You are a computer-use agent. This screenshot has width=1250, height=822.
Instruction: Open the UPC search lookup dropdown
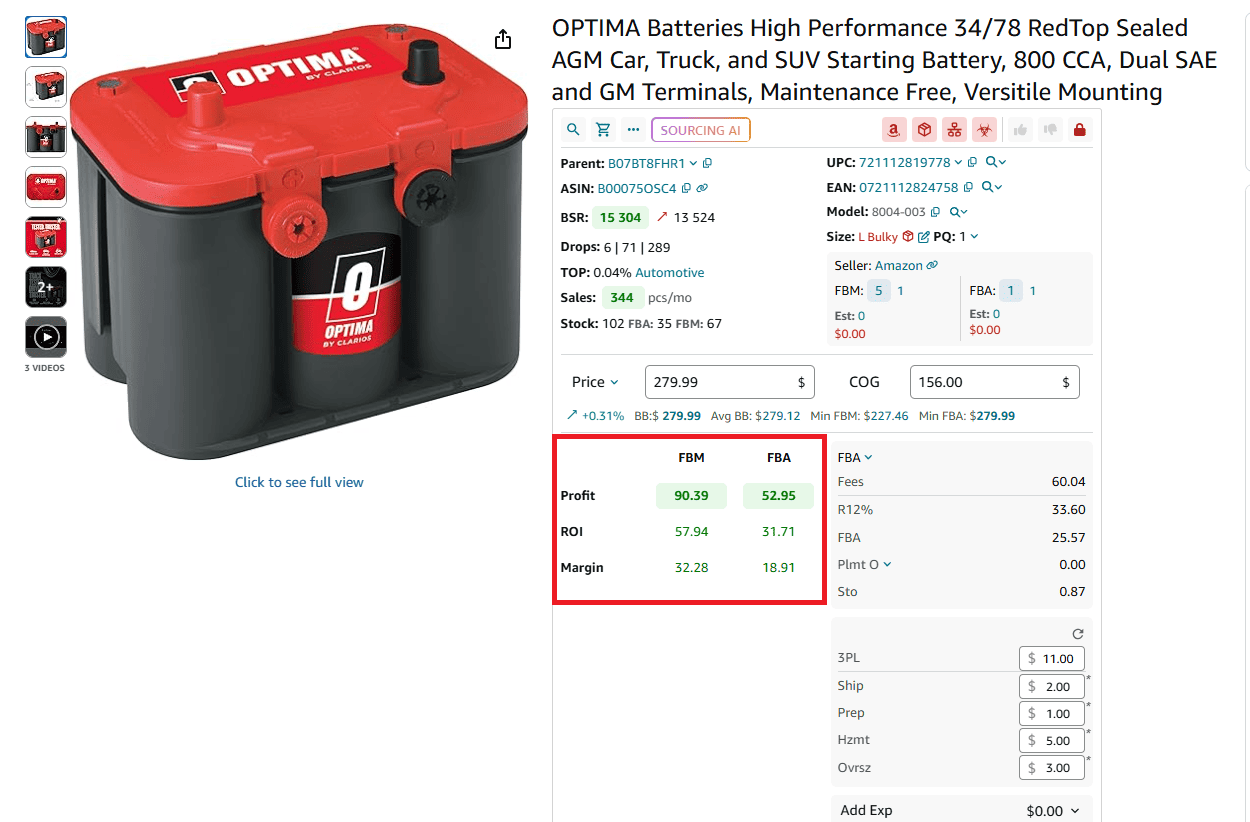click(x=996, y=162)
